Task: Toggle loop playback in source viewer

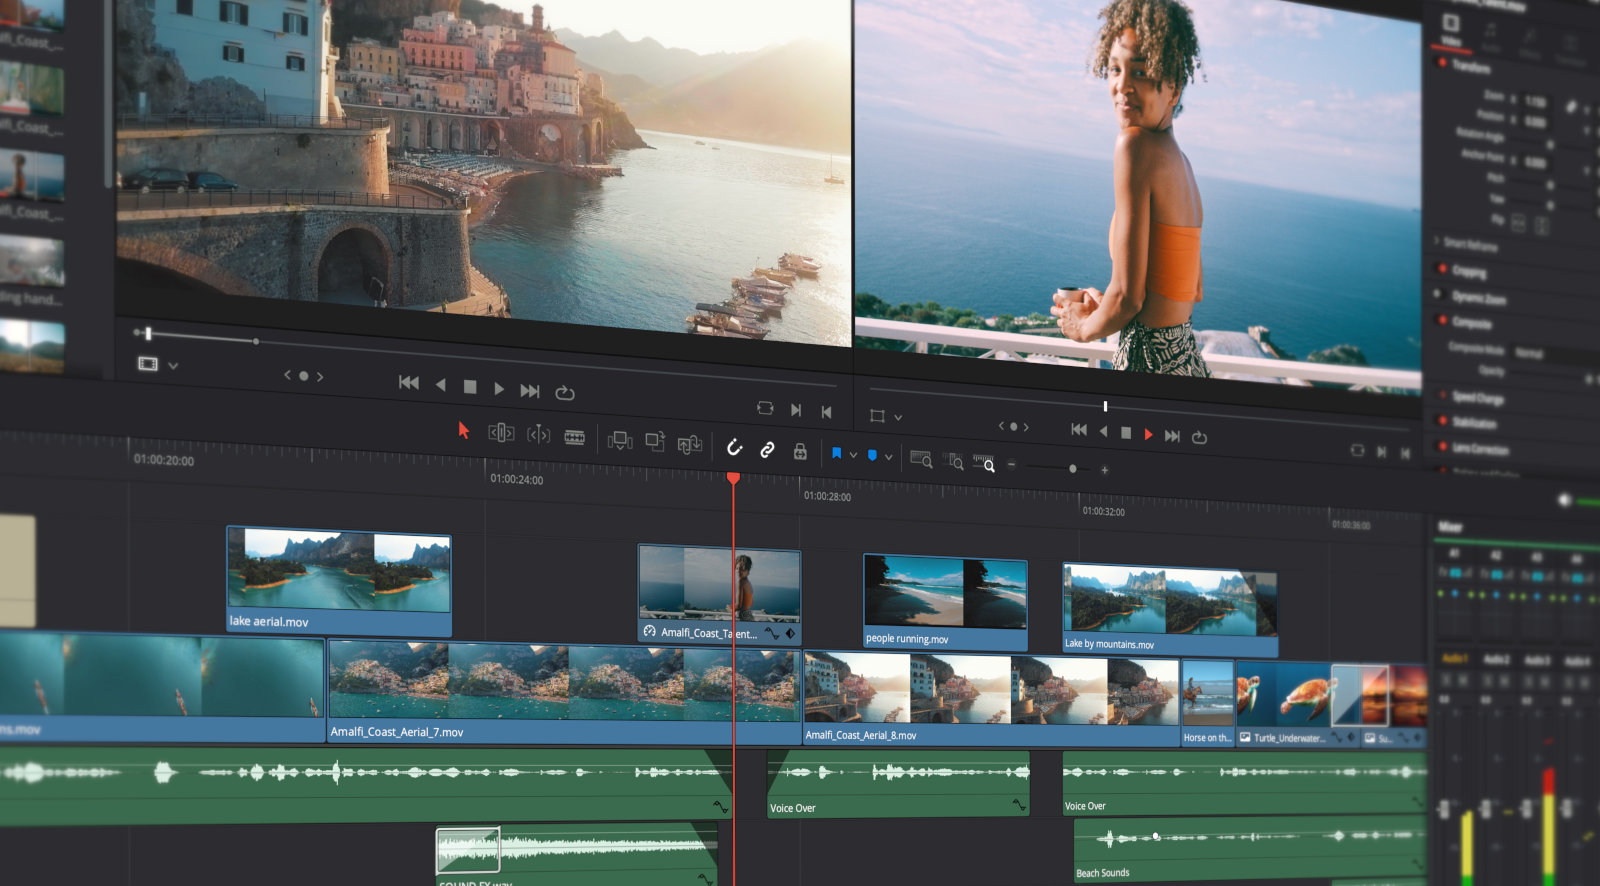Action: click(565, 393)
